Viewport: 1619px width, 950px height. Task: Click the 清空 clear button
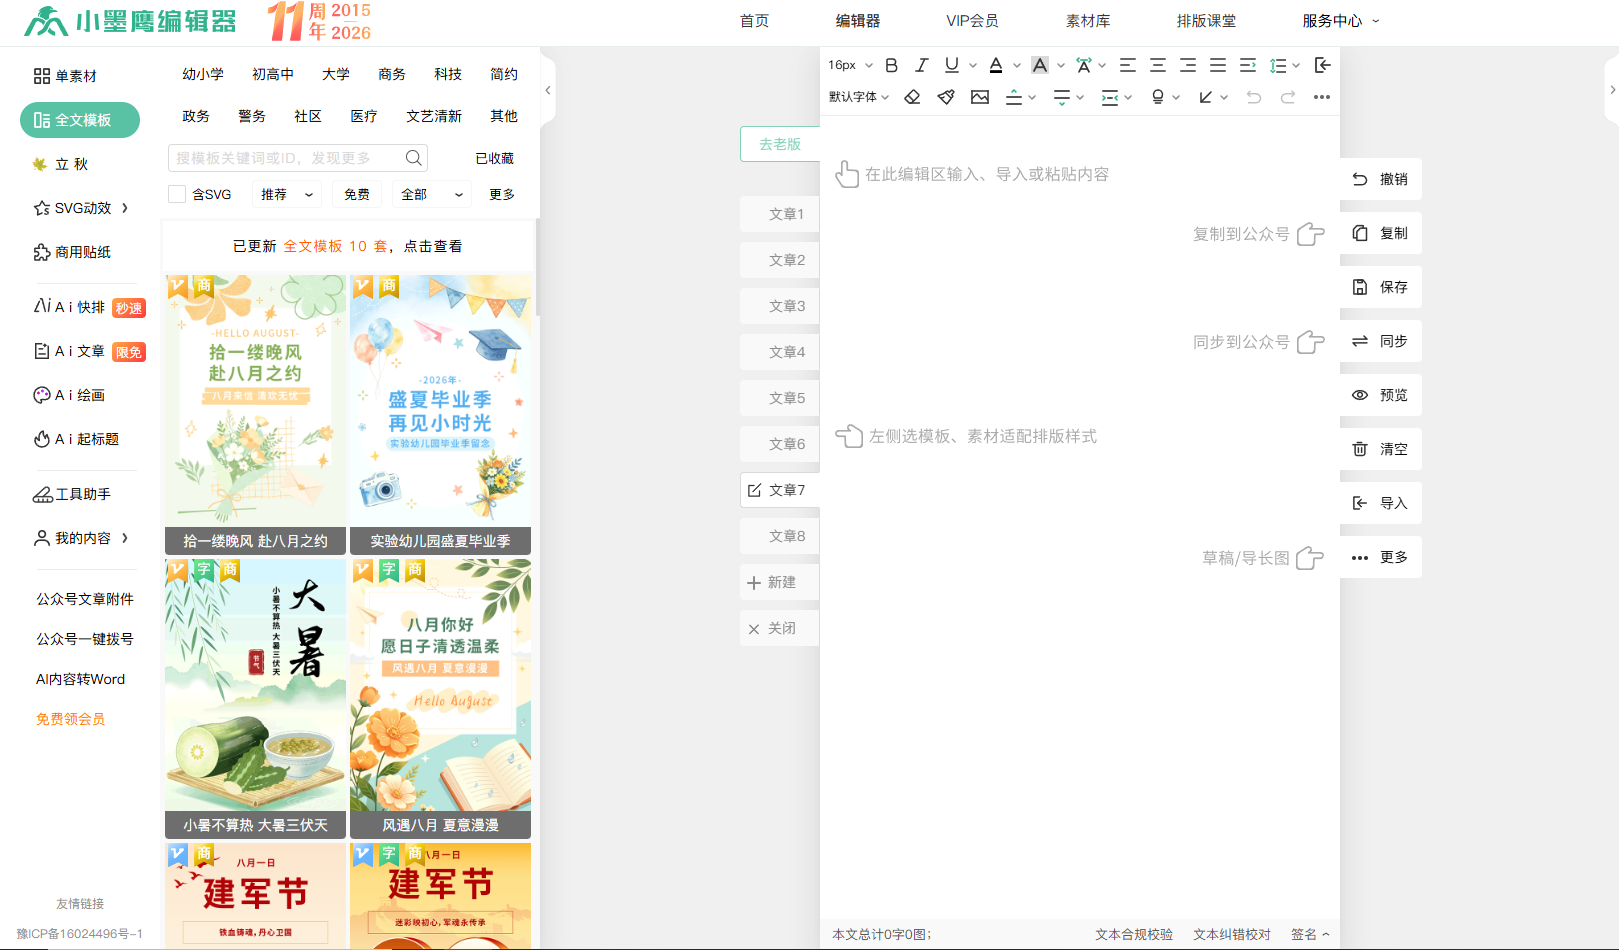pos(1381,449)
